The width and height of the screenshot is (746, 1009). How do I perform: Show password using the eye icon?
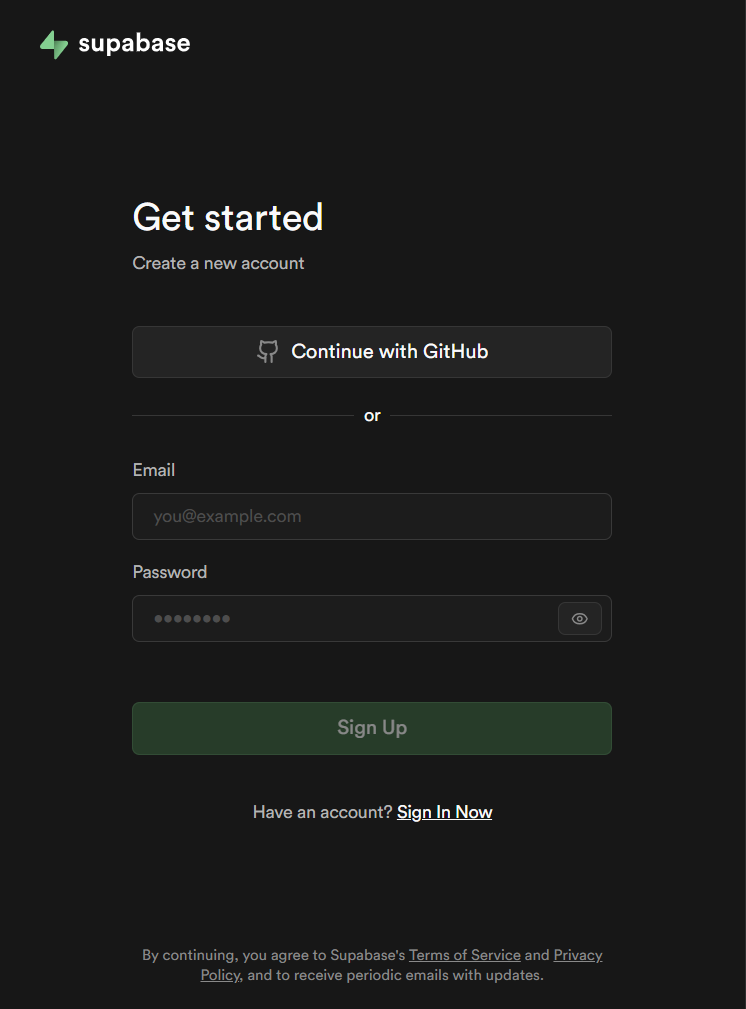pyautogui.click(x=580, y=619)
